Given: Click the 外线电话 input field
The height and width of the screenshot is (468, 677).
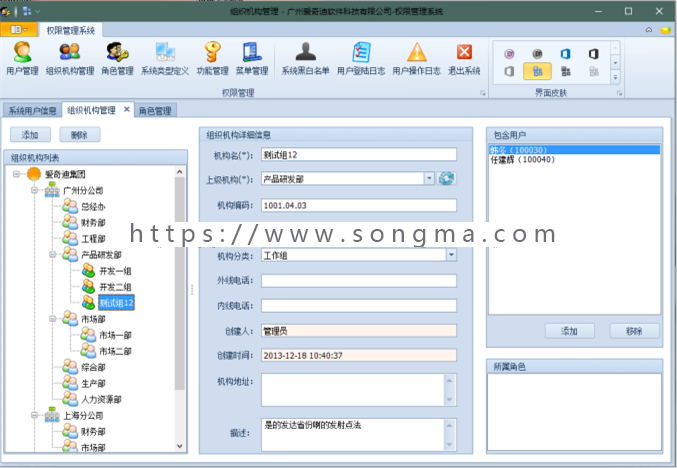Looking at the screenshot, I should 359,281.
